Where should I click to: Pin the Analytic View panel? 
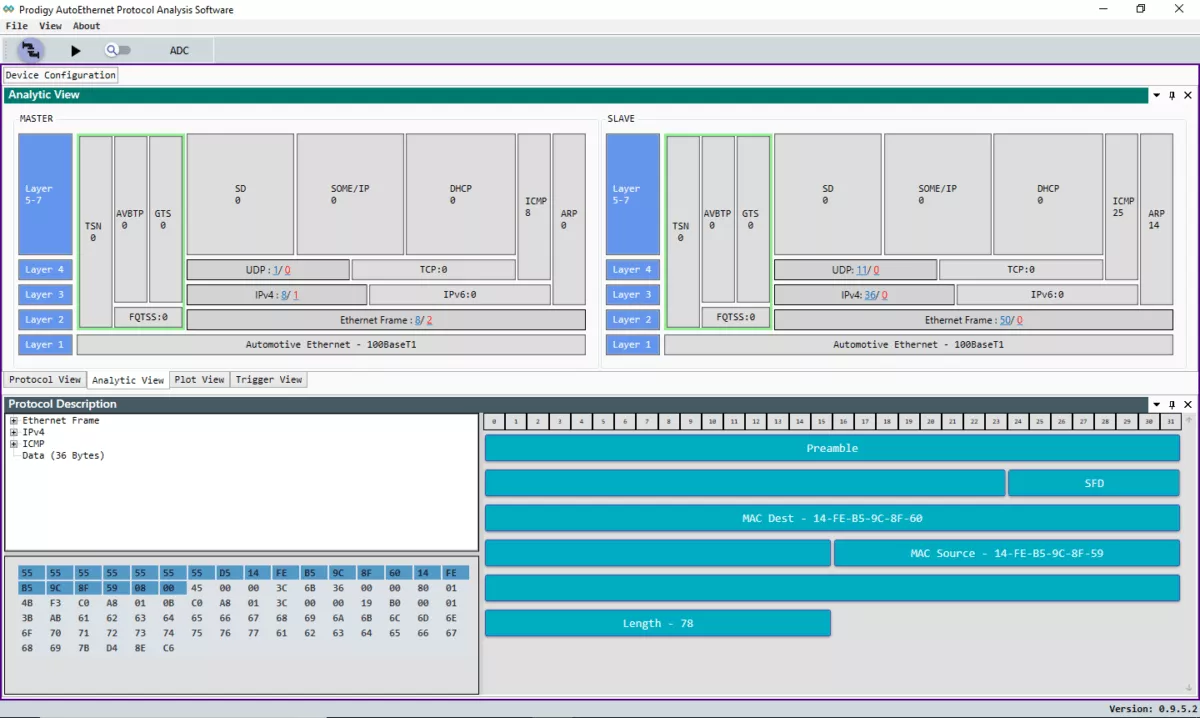coord(1172,96)
